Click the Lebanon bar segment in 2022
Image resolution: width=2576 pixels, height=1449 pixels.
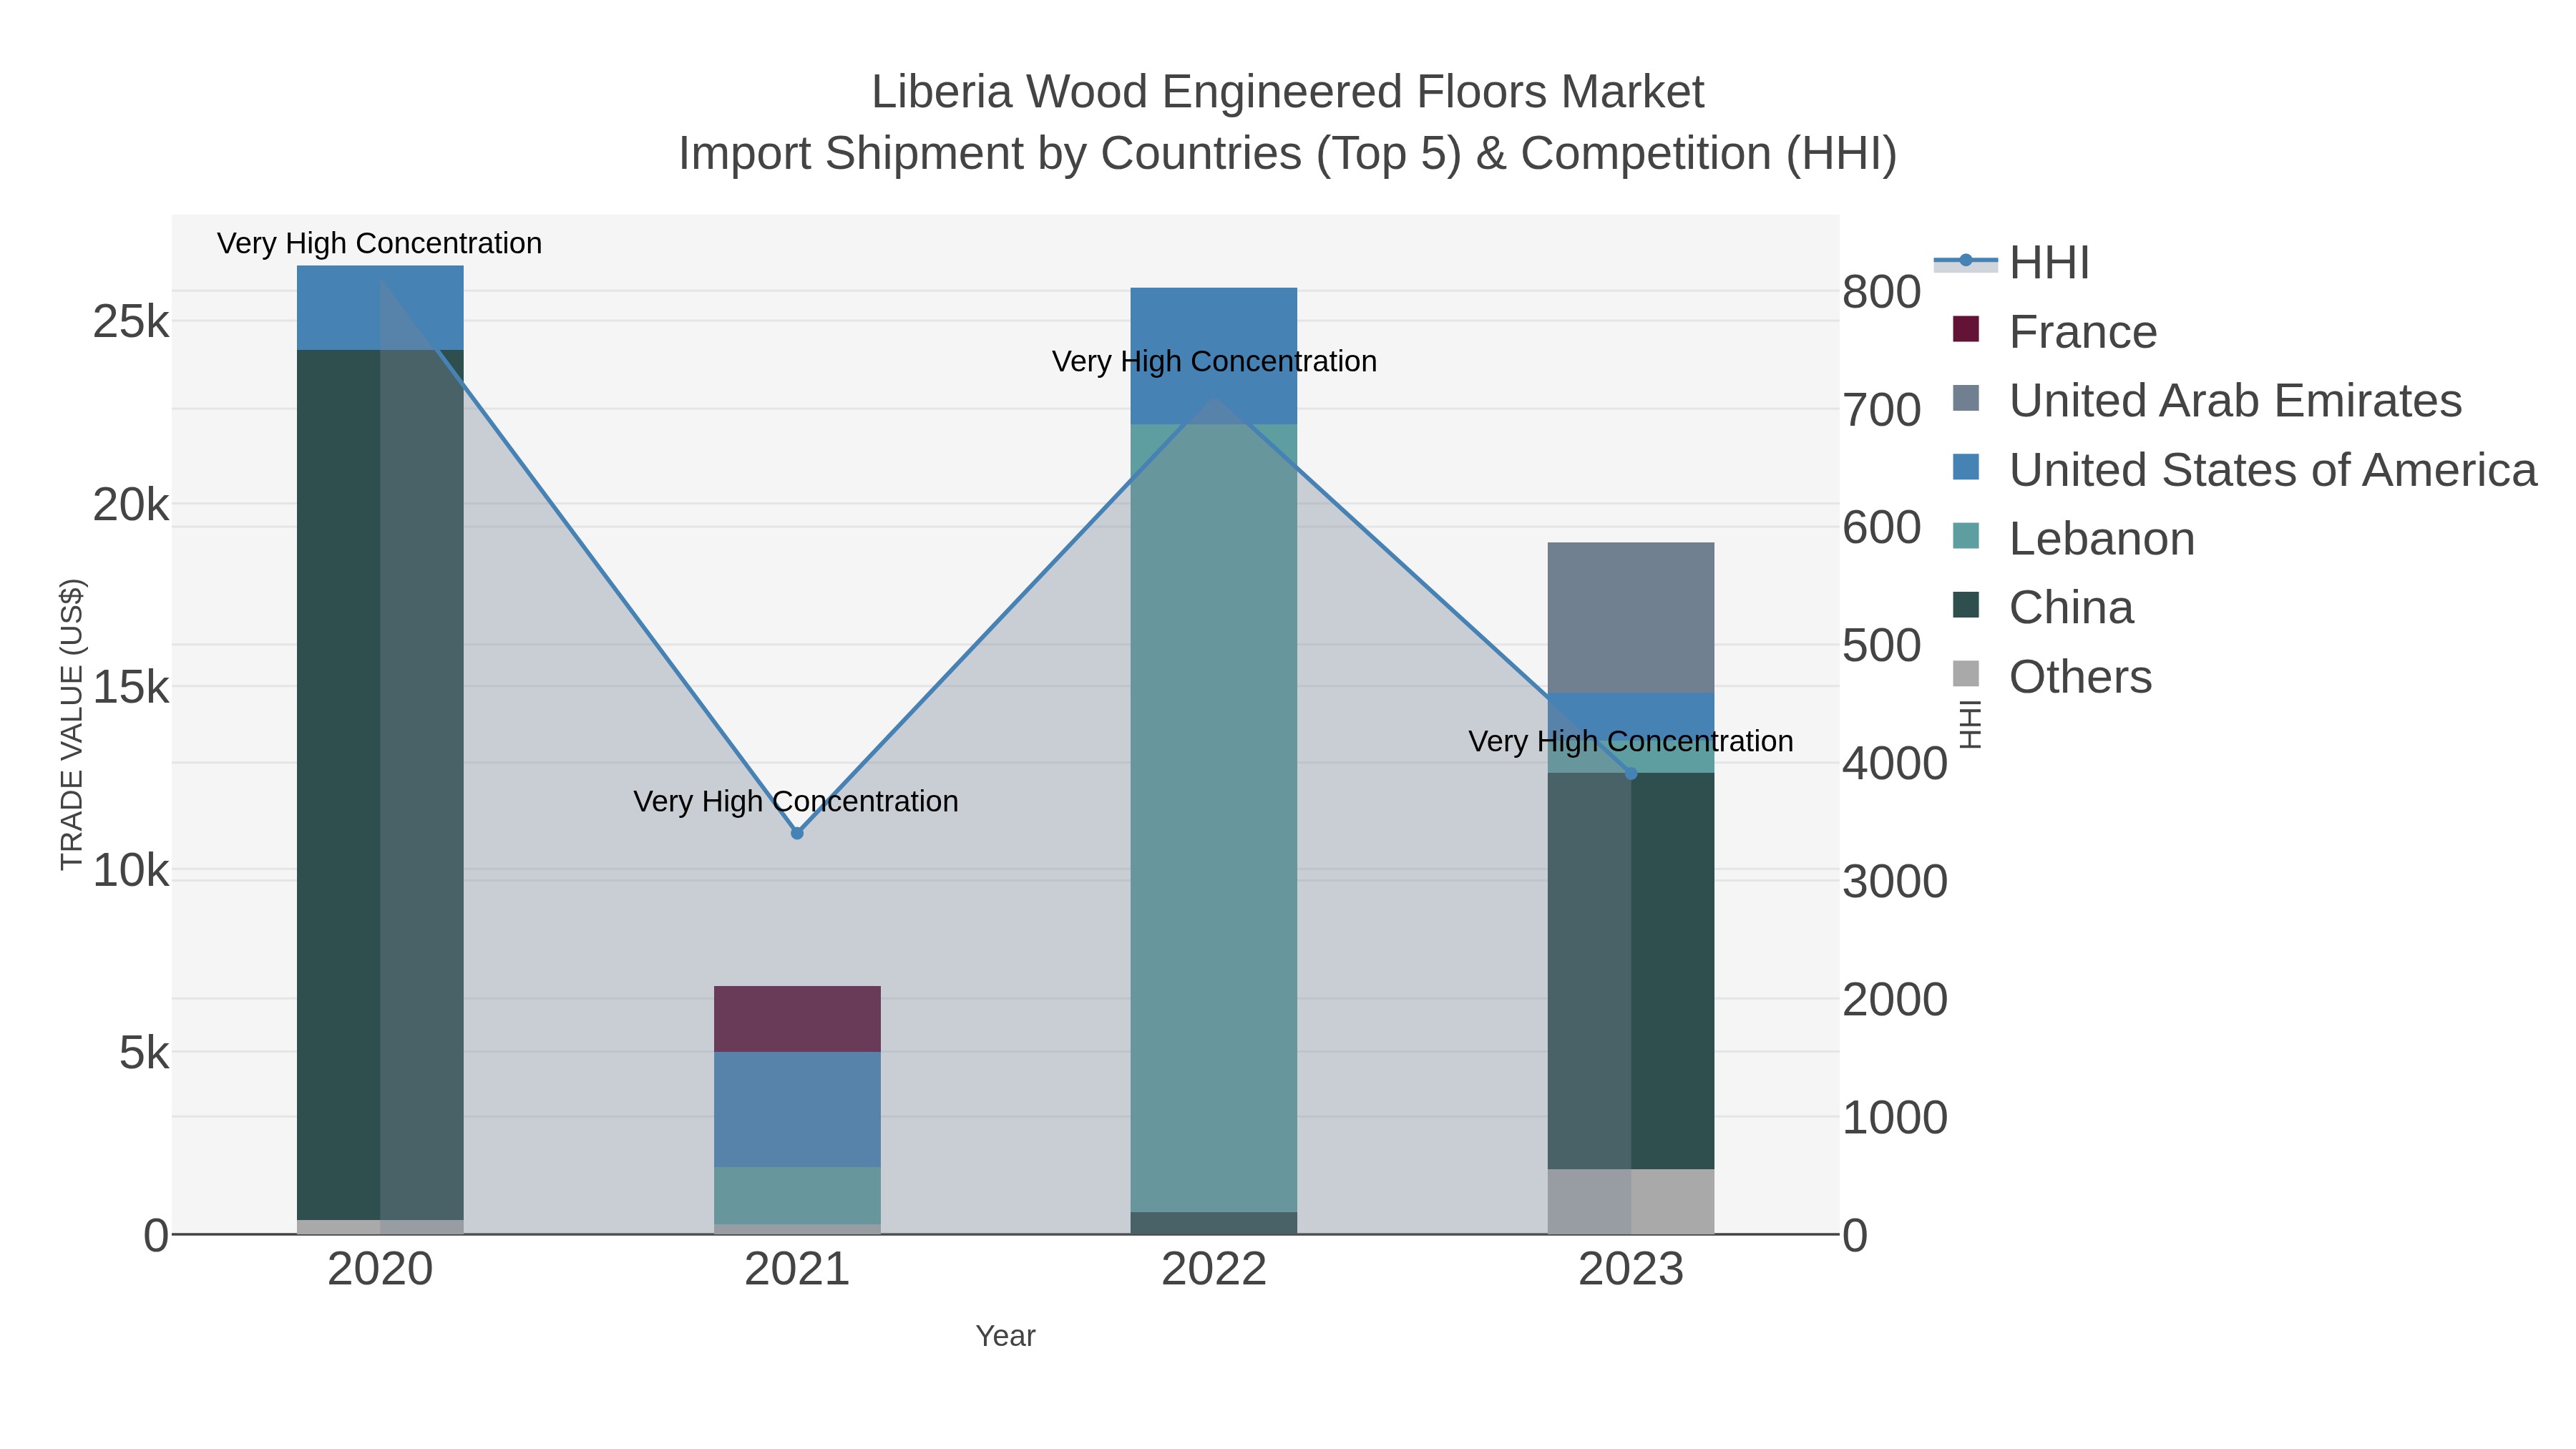point(1214,818)
